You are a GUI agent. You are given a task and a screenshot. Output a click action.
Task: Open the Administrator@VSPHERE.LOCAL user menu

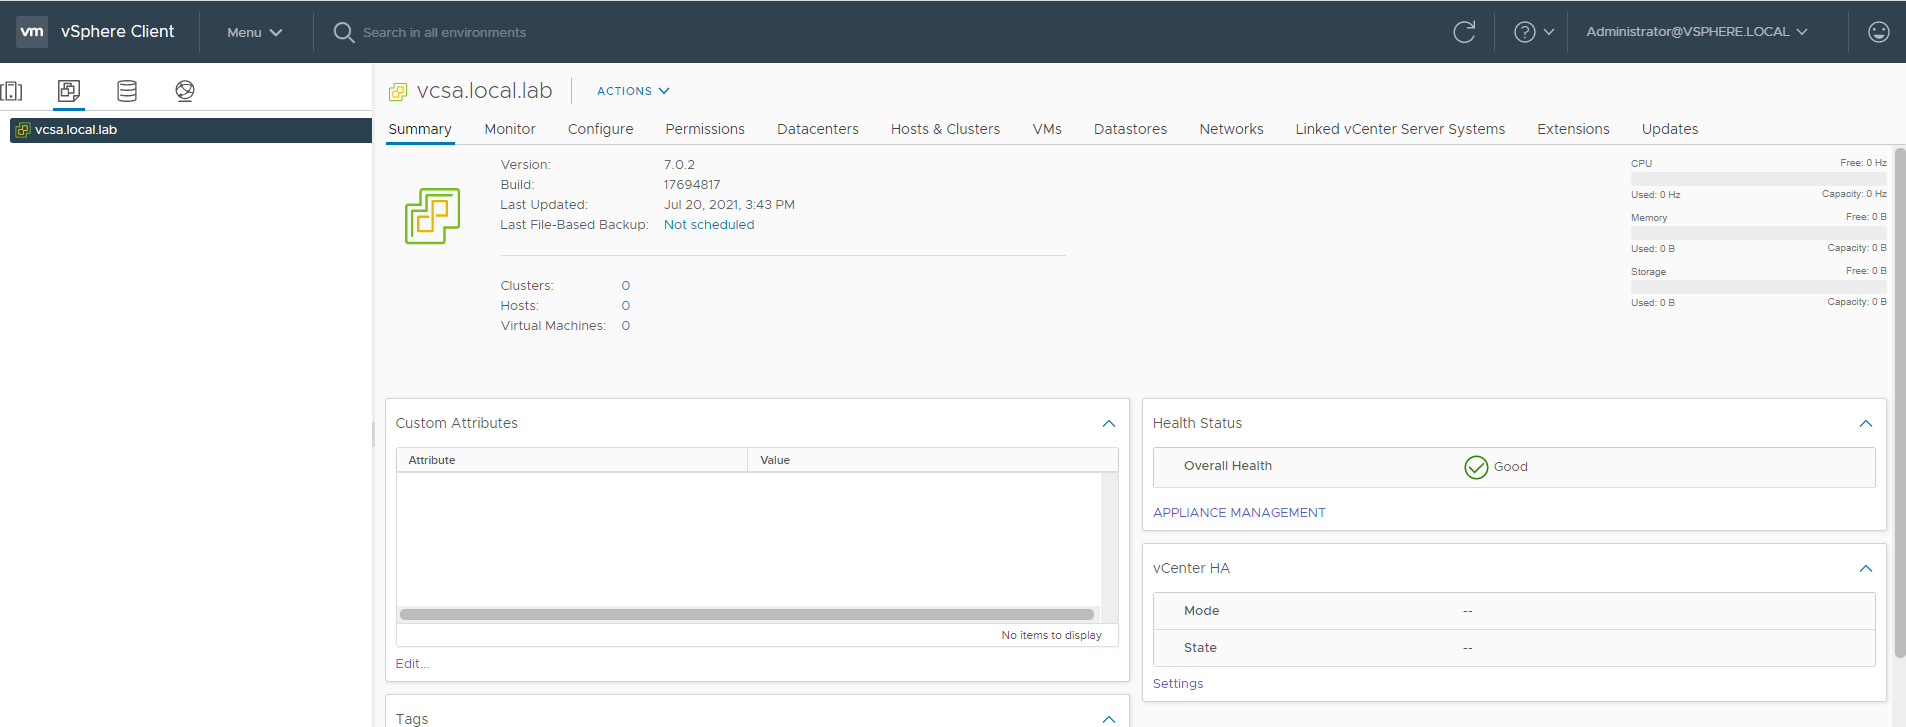pyautogui.click(x=1697, y=32)
